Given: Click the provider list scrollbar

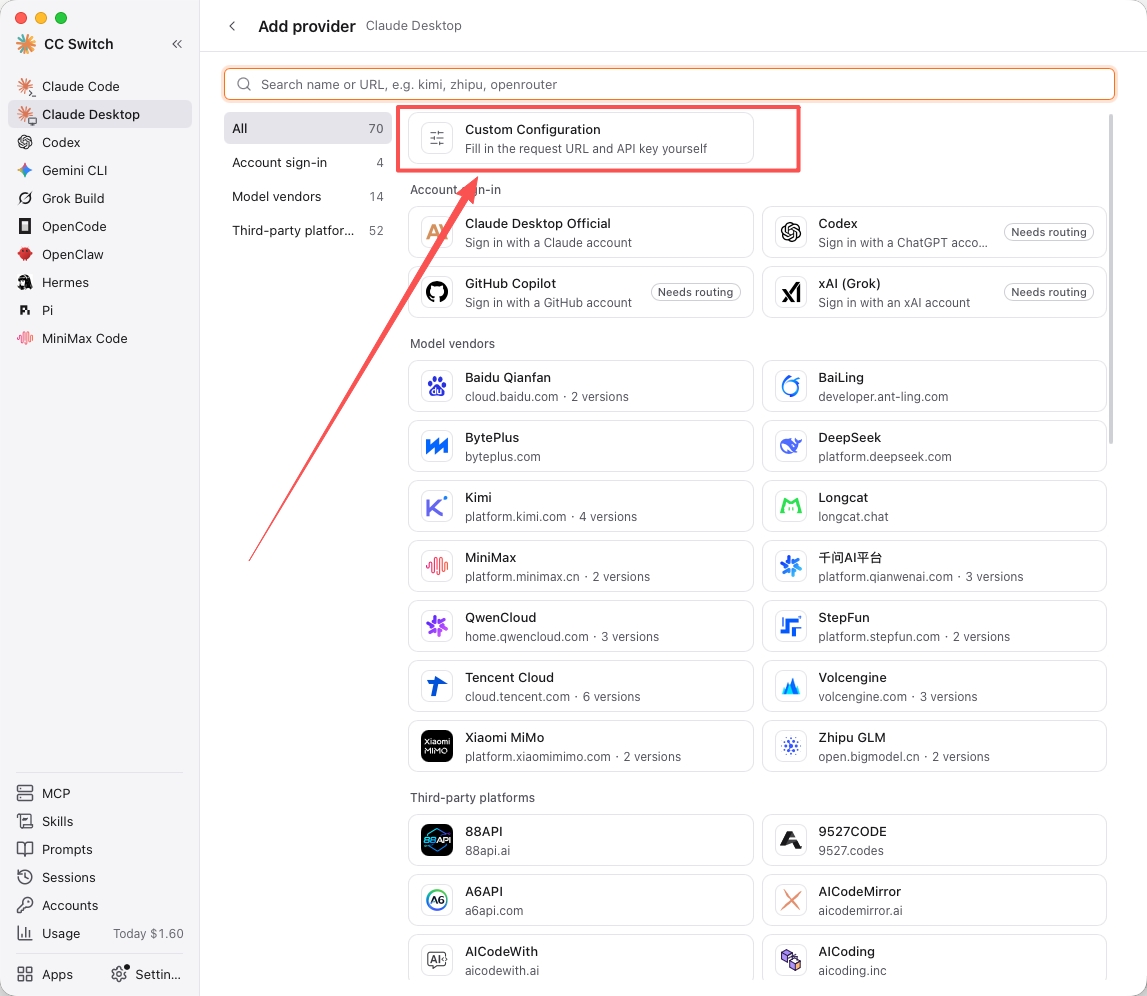Looking at the screenshot, I should point(1111,279).
